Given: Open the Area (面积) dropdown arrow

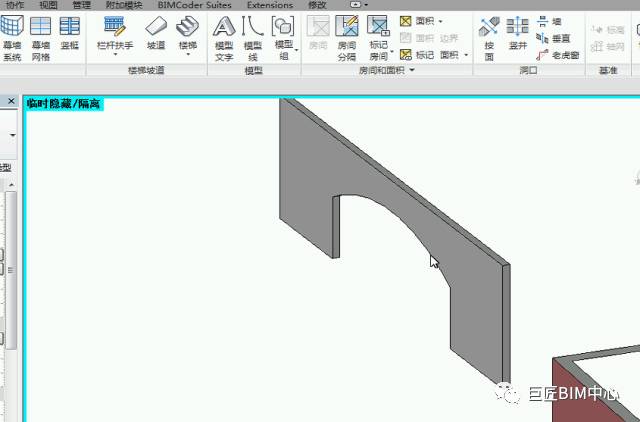Looking at the screenshot, I should (440, 21).
